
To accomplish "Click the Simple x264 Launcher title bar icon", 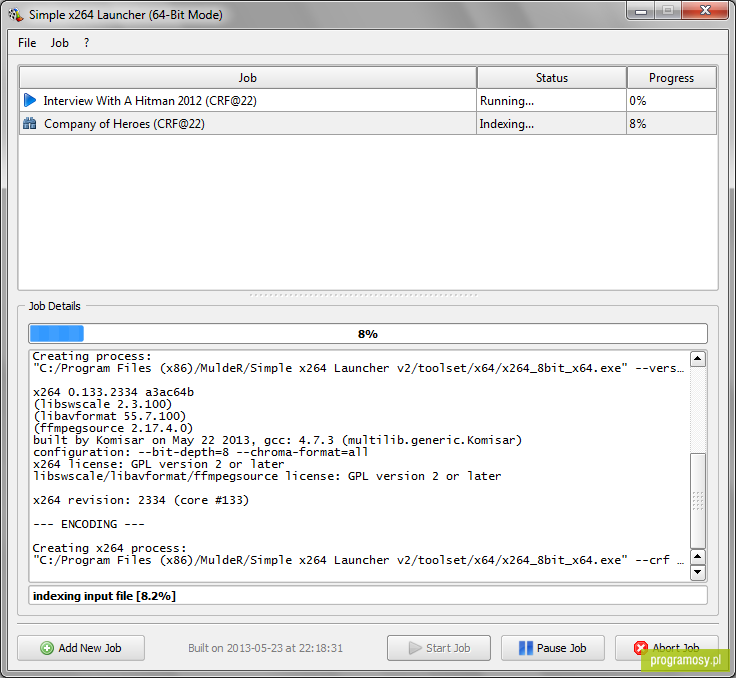I will click(15, 15).
